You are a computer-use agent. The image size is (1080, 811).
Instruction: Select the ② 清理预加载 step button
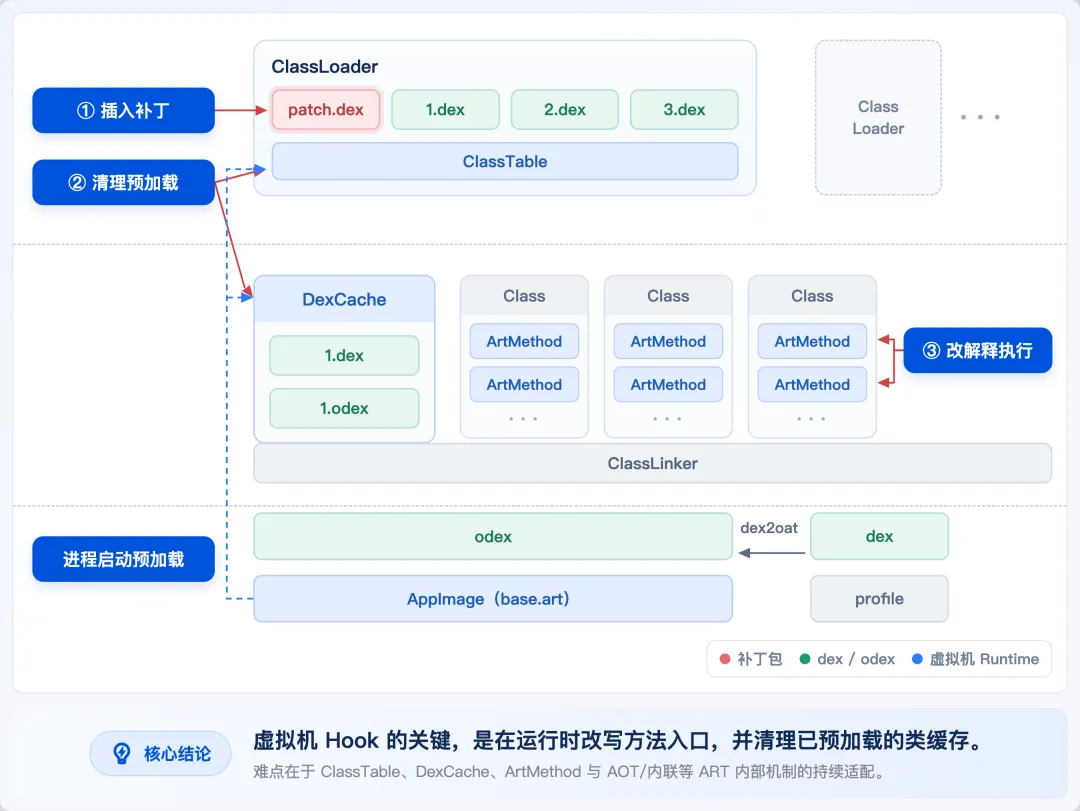(123, 182)
